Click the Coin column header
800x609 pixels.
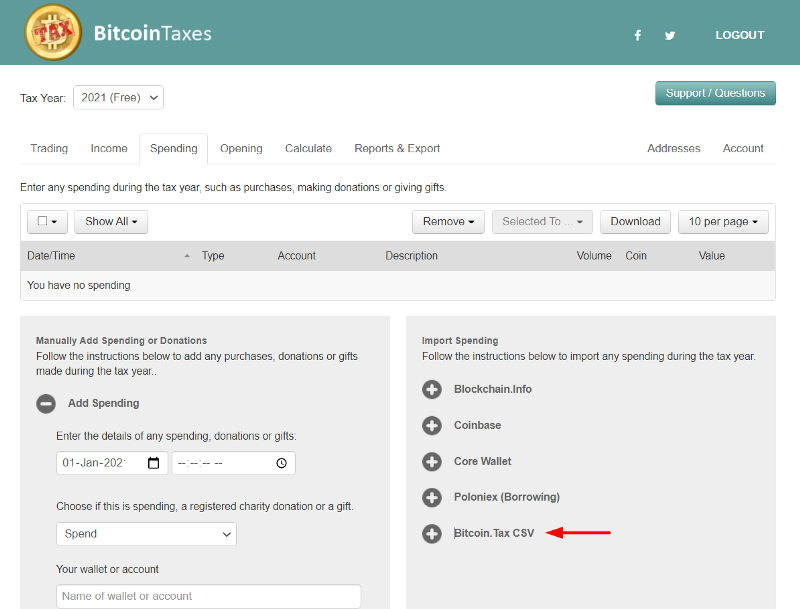pyautogui.click(x=636, y=256)
